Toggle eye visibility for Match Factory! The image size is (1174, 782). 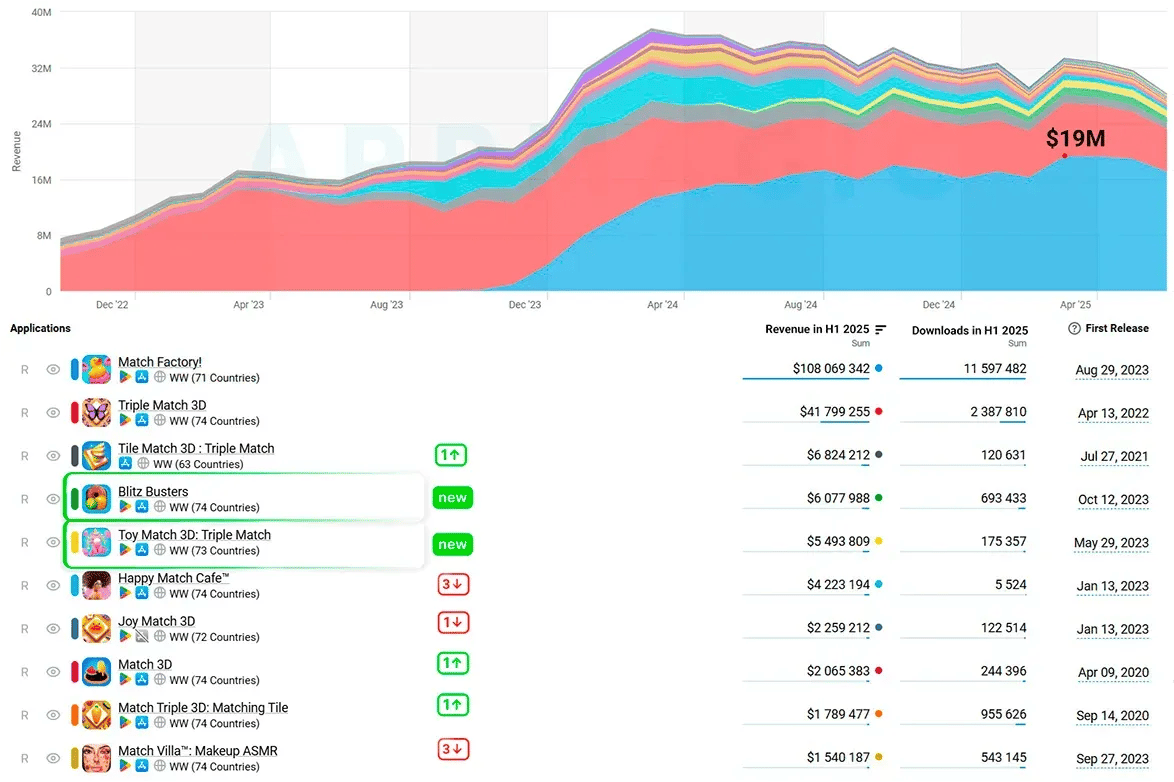coord(52,369)
